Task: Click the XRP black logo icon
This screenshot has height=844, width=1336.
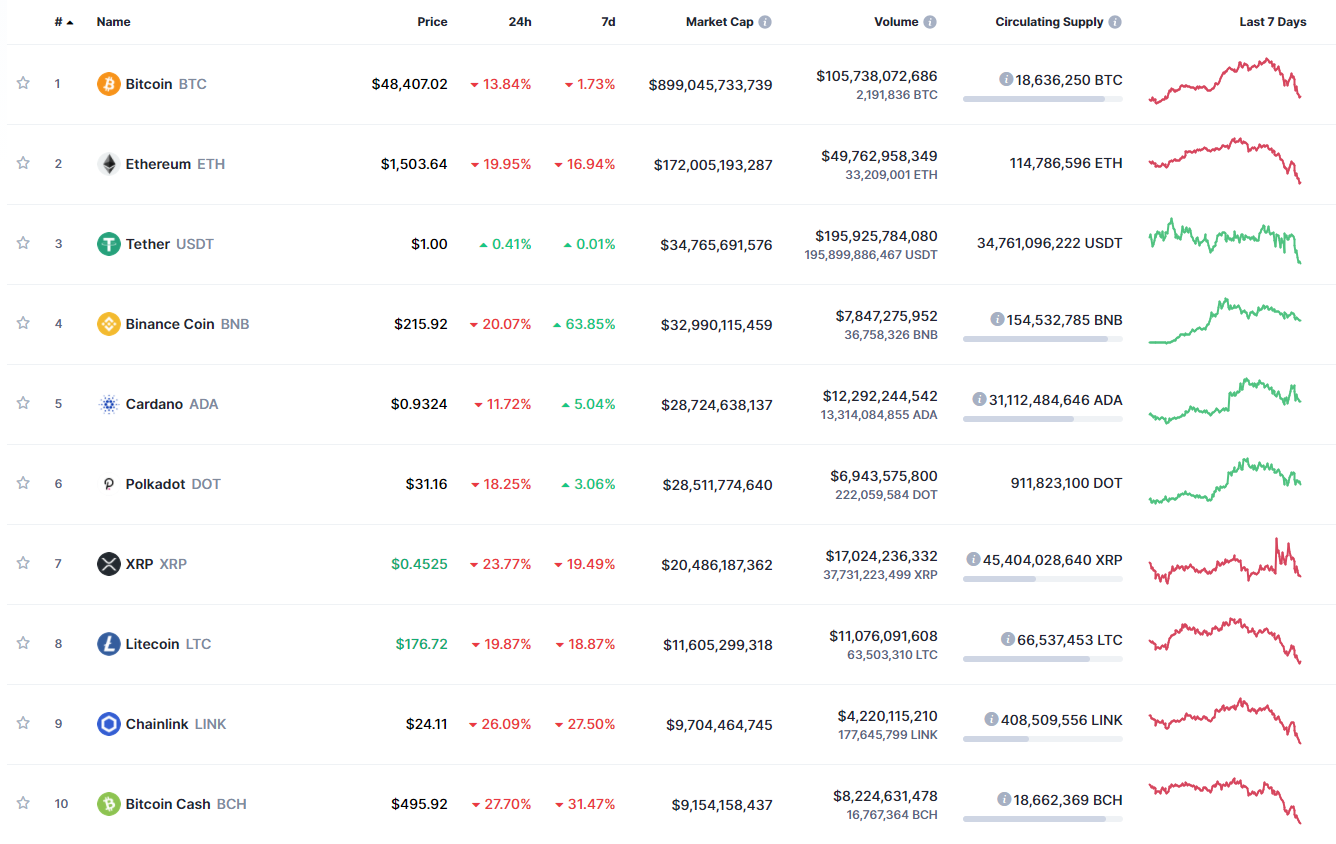Action: coord(109,564)
